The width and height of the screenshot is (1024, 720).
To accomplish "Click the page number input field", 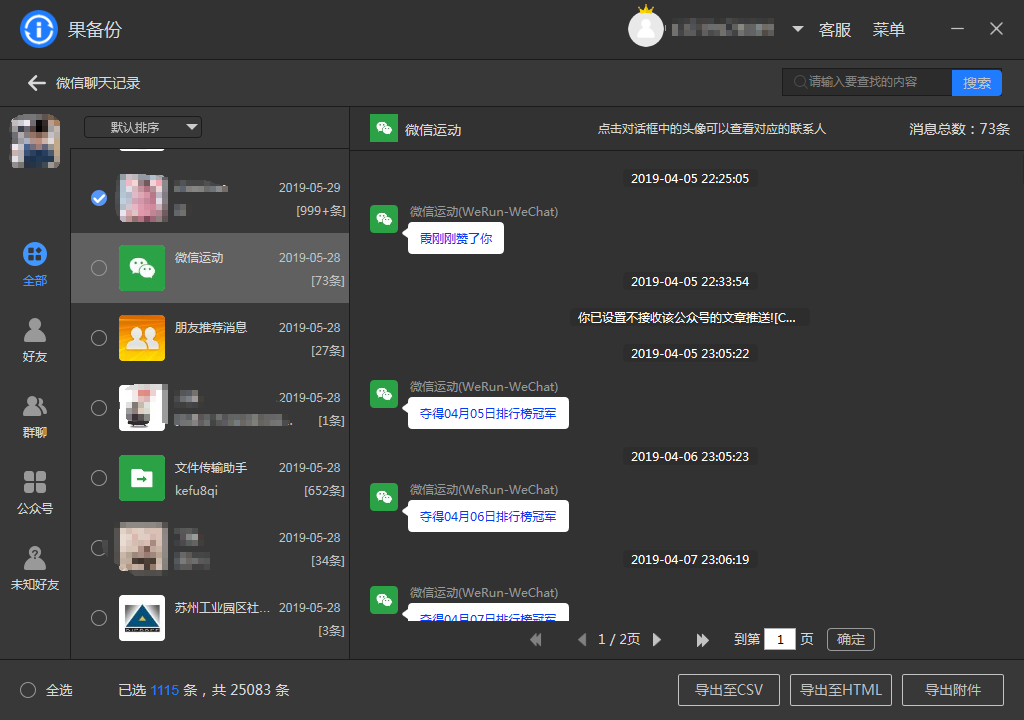I will tap(780, 639).
